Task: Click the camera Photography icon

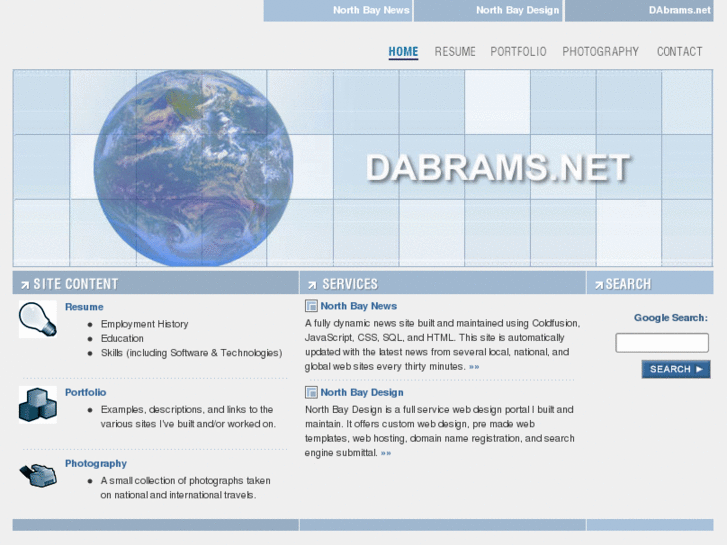Action: pyautogui.click(x=38, y=475)
